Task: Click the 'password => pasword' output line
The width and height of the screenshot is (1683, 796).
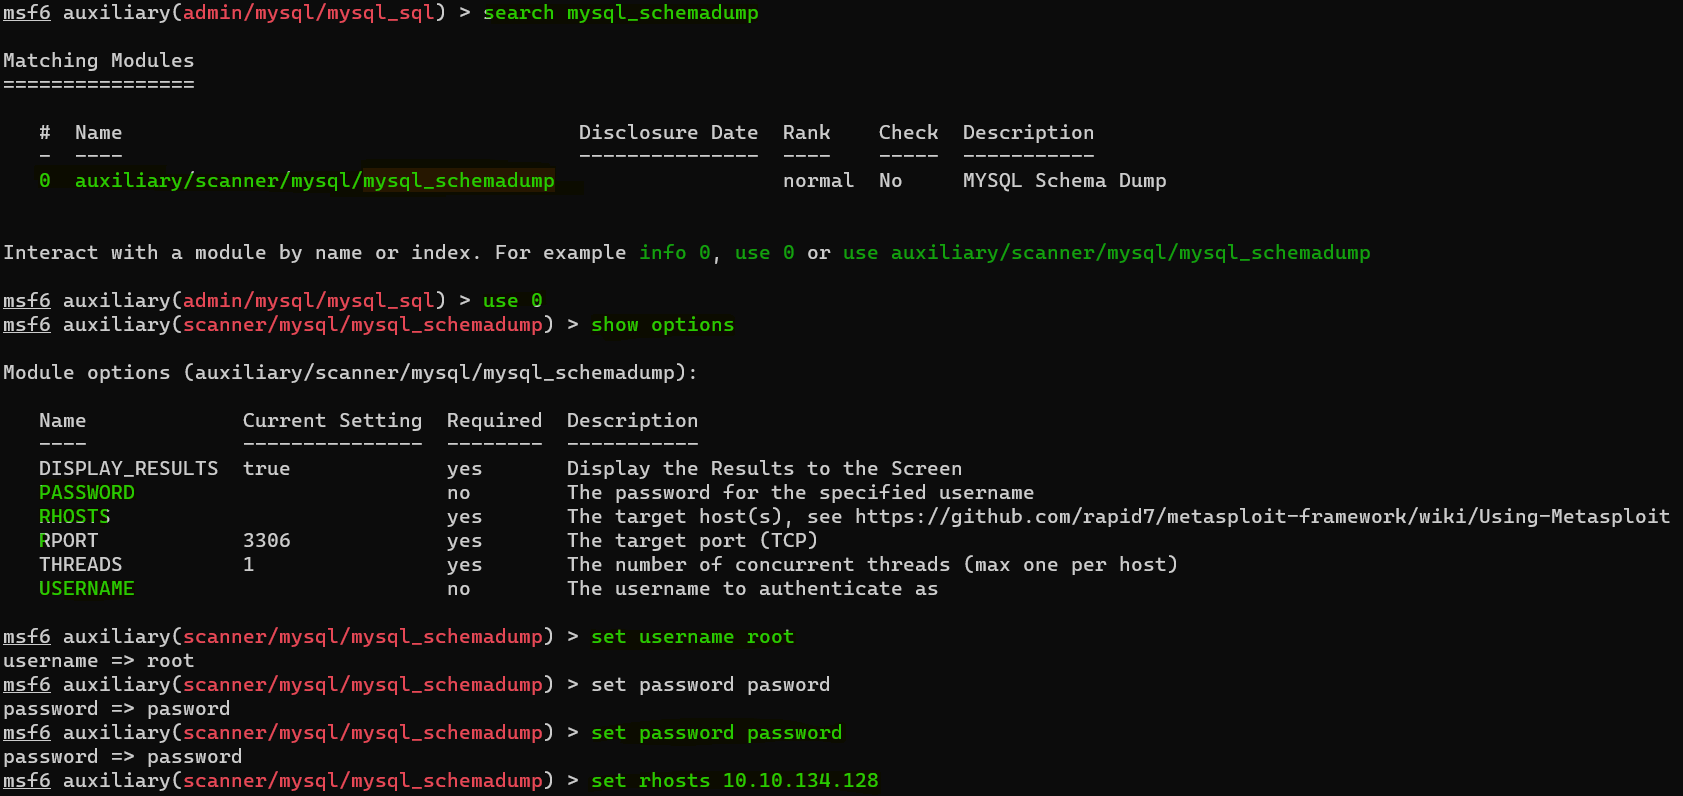Action: pyautogui.click(x=116, y=709)
